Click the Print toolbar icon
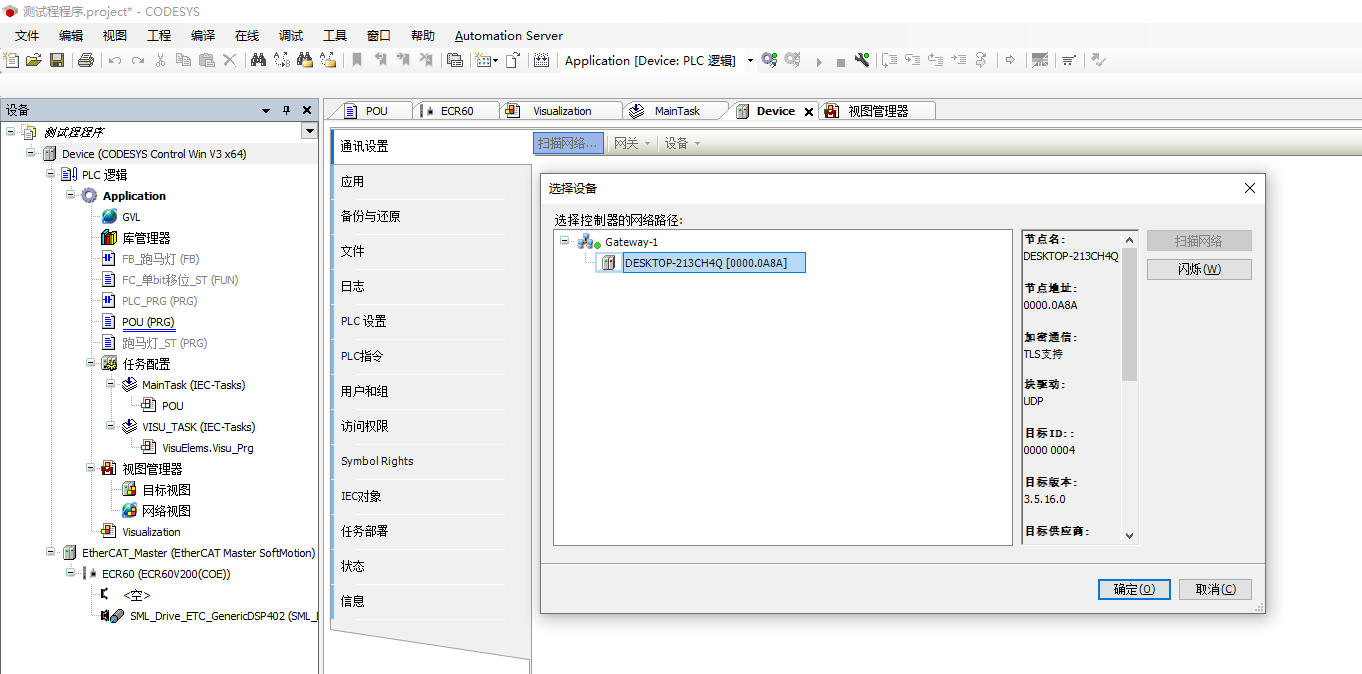Screen dimensions: 1362x674 (x=86, y=60)
